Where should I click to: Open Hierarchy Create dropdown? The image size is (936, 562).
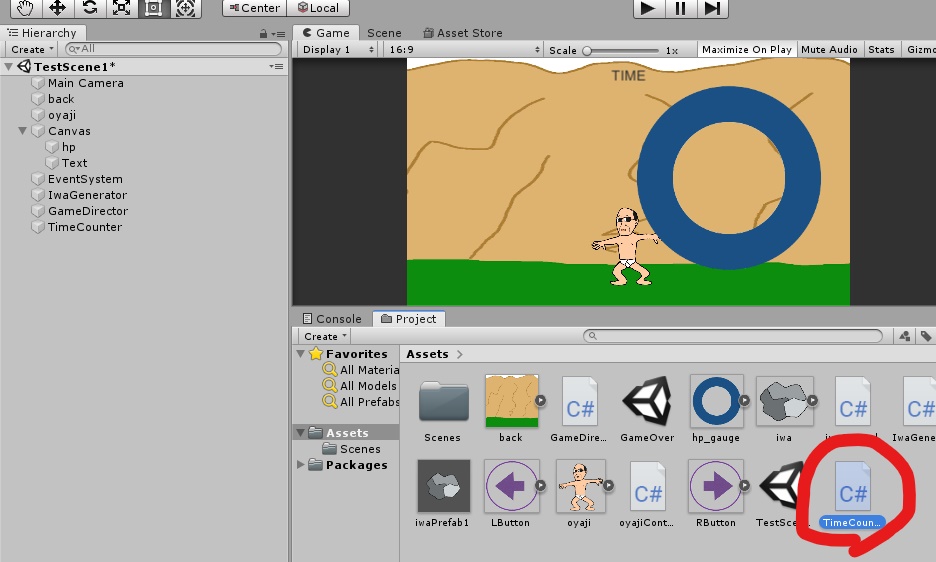pyautogui.click(x=32, y=50)
